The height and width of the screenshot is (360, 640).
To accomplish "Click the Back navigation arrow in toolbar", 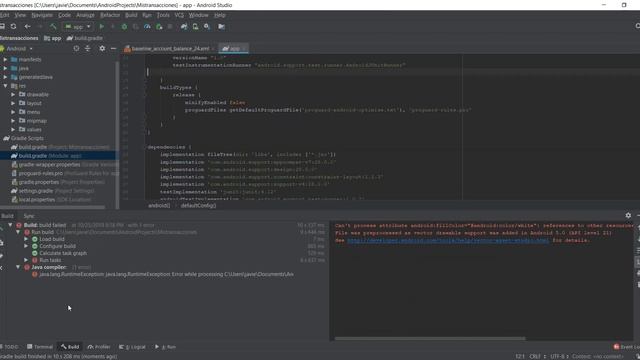I will point(28,27).
